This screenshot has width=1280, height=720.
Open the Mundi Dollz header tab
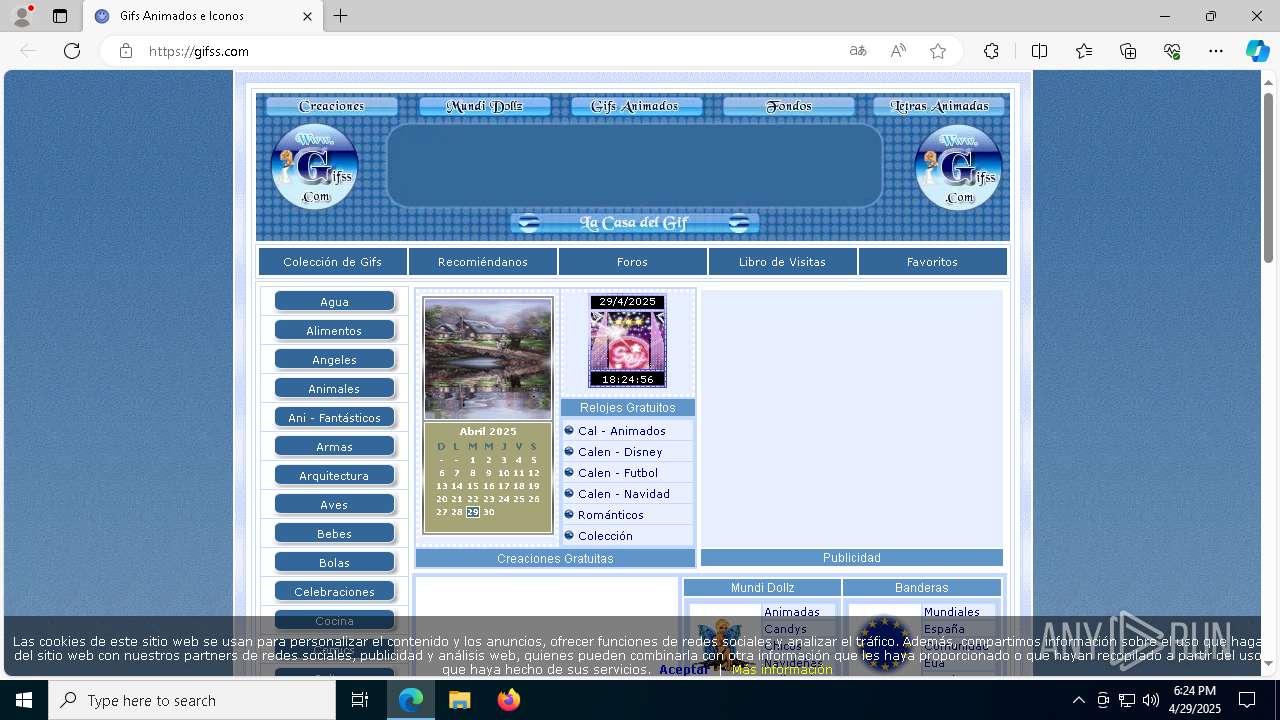coord(484,106)
